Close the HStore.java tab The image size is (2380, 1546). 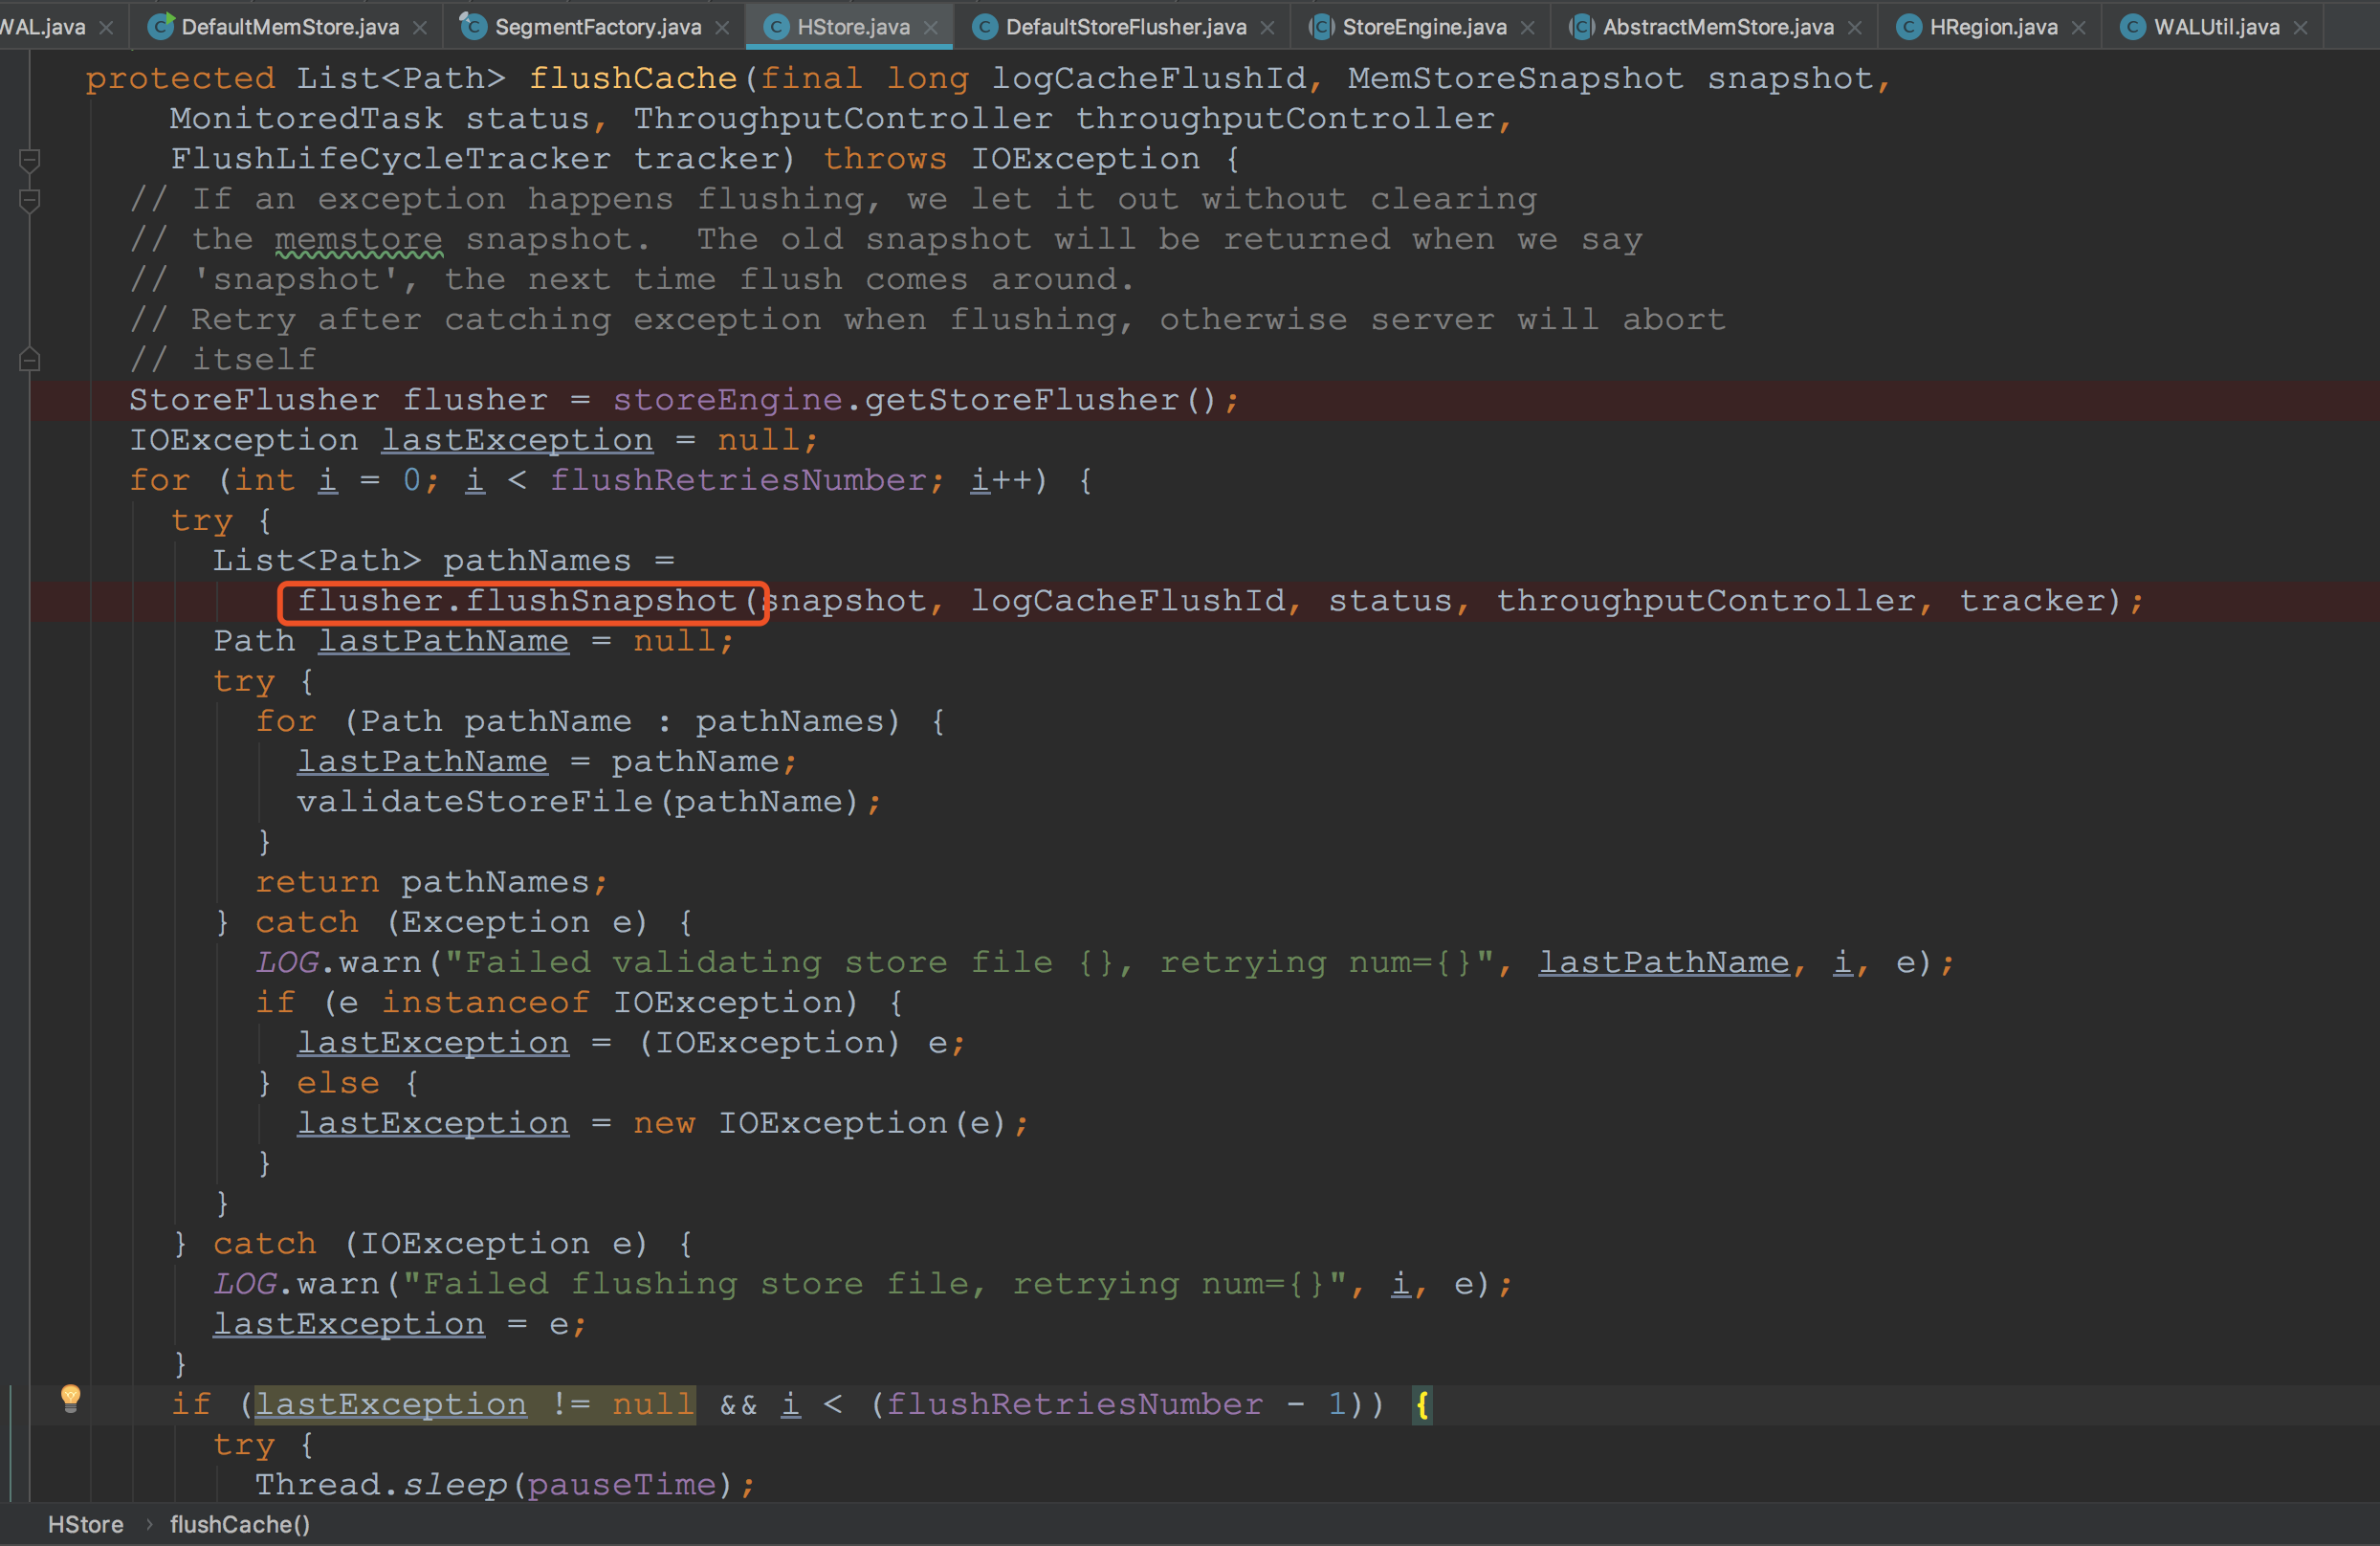931,28
